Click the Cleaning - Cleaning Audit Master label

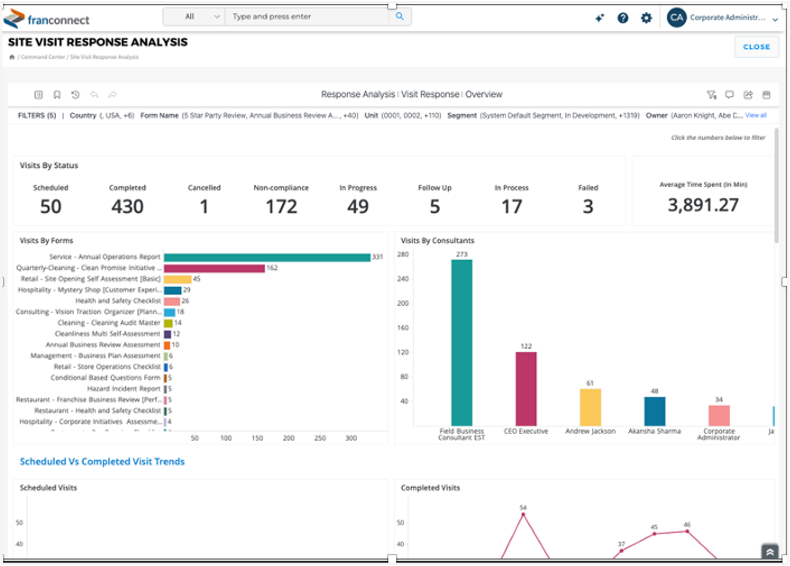109,323
